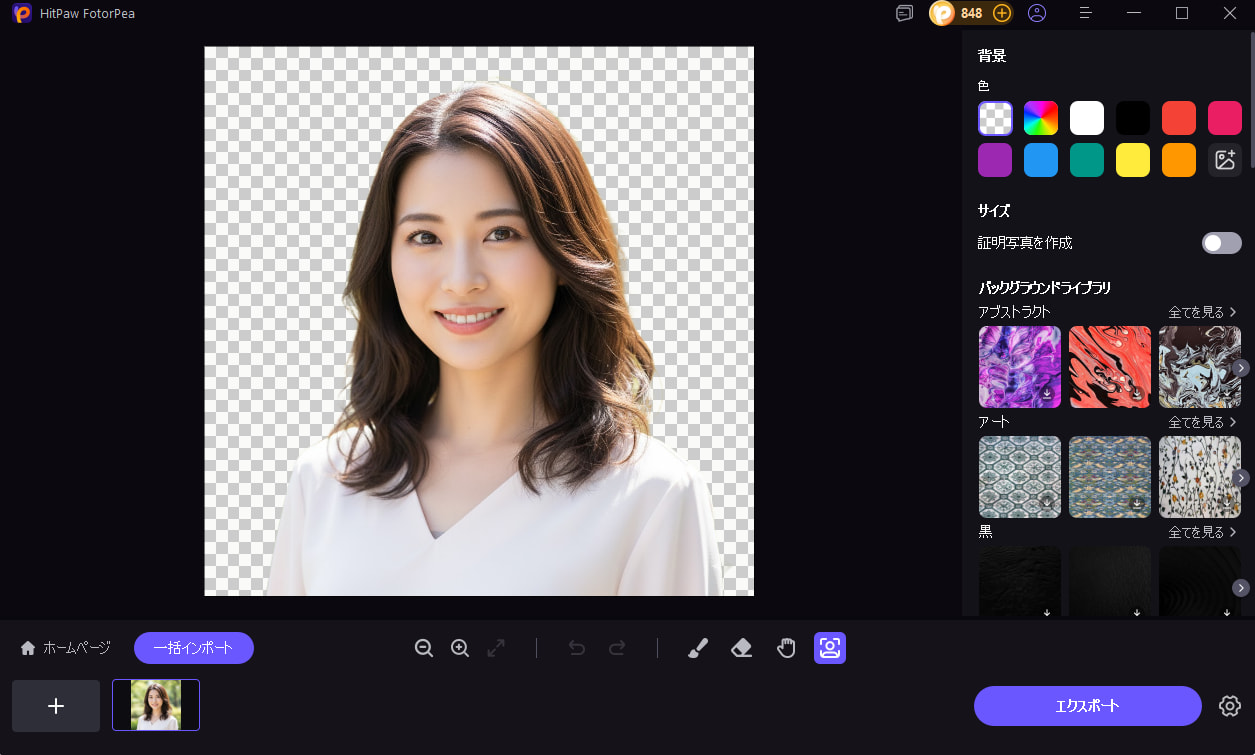
Task: Choose the red background color swatch
Action: click(1179, 118)
